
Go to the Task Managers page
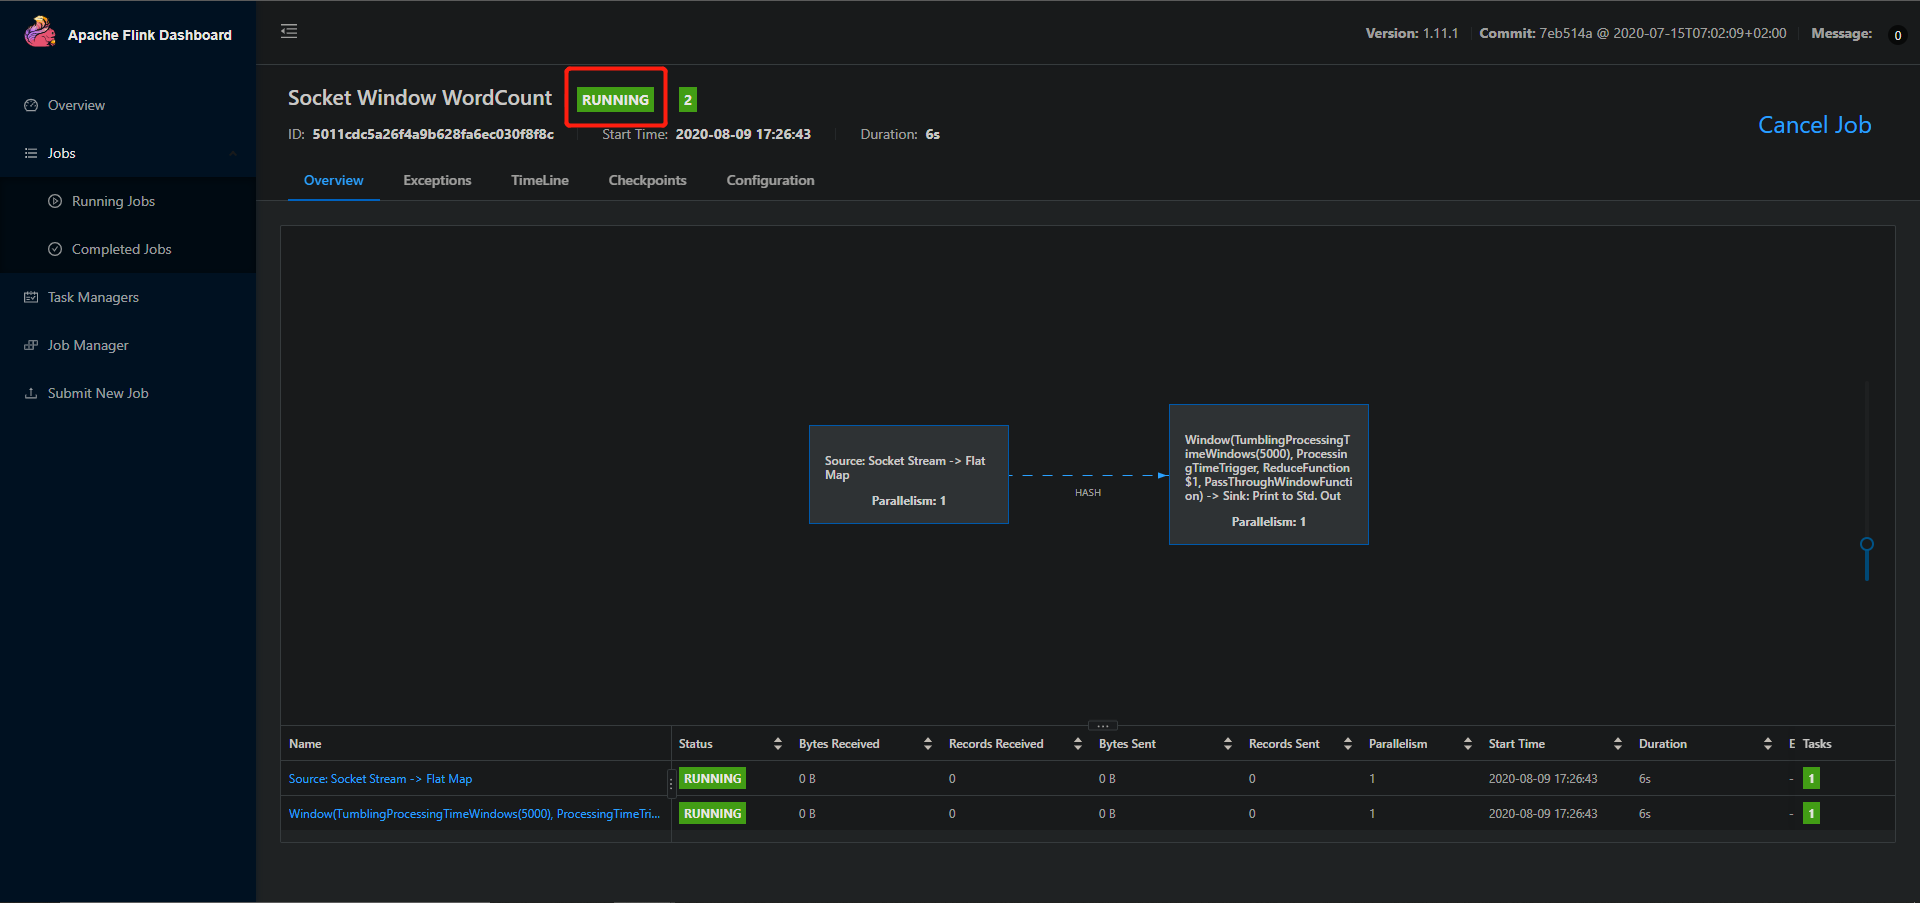tap(93, 297)
